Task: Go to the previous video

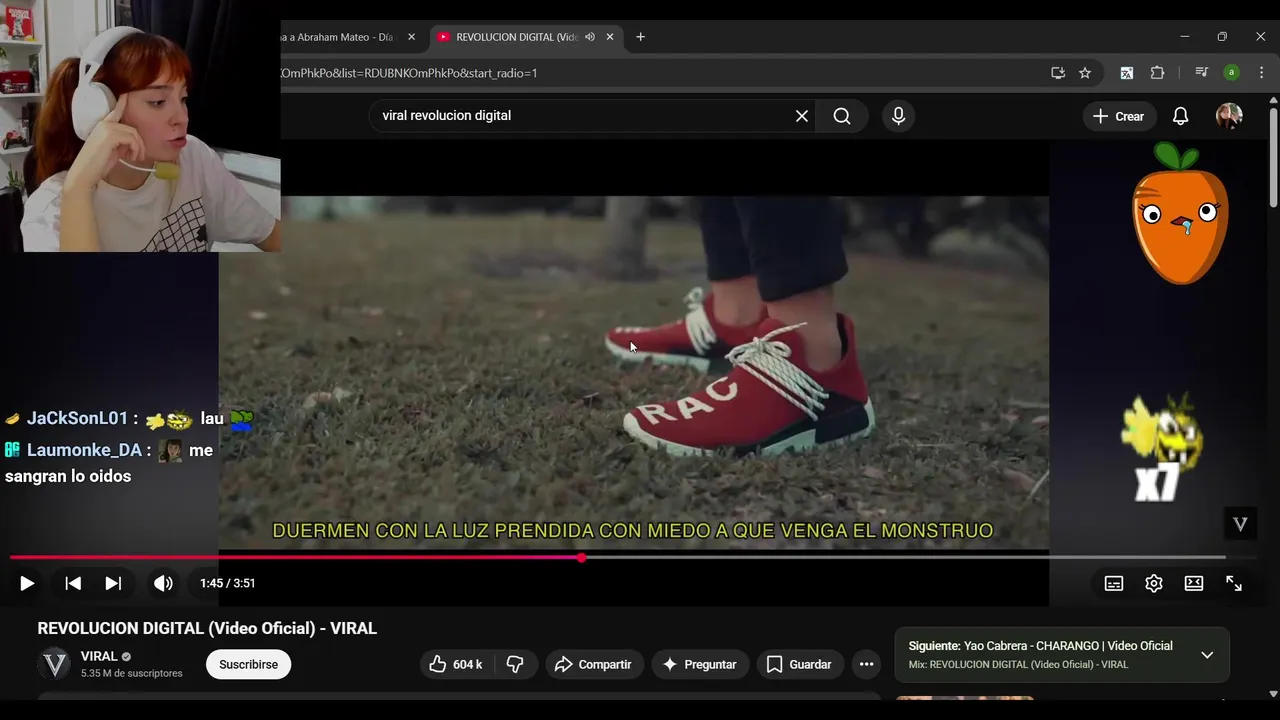Action: tap(73, 583)
